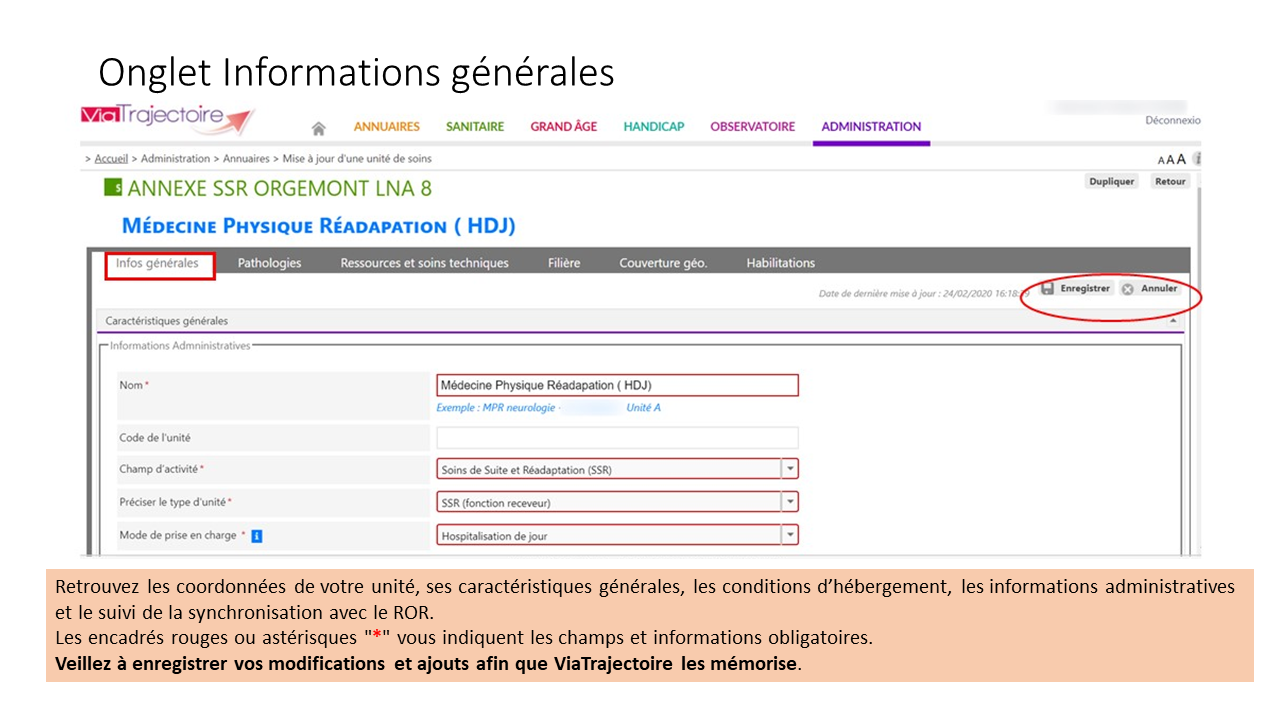Click the ViaTrajectoire logo

pos(167,118)
